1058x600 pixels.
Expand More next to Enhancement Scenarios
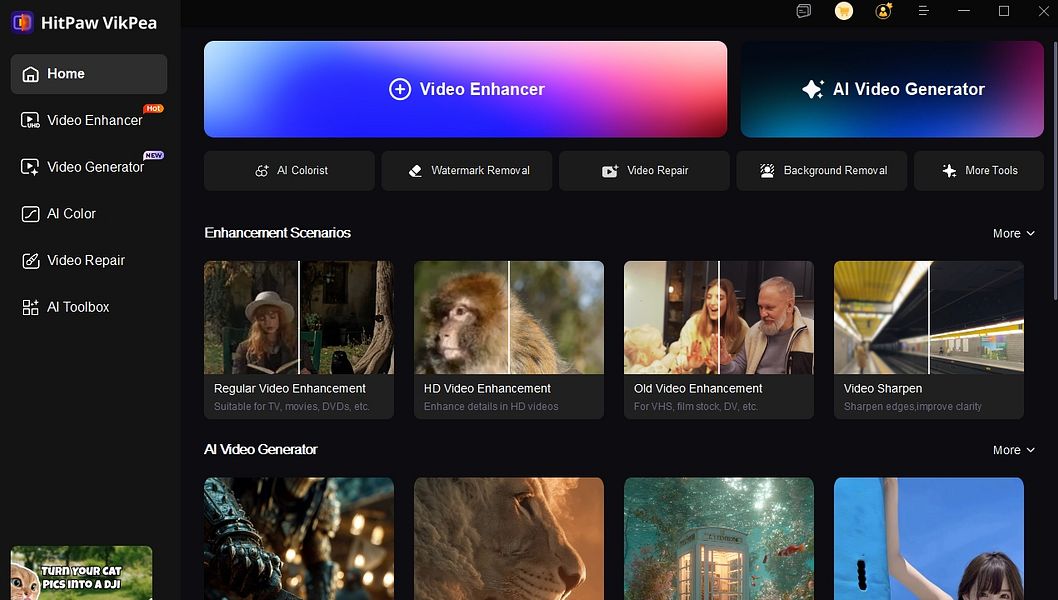pyautogui.click(x=1013, y=234)
